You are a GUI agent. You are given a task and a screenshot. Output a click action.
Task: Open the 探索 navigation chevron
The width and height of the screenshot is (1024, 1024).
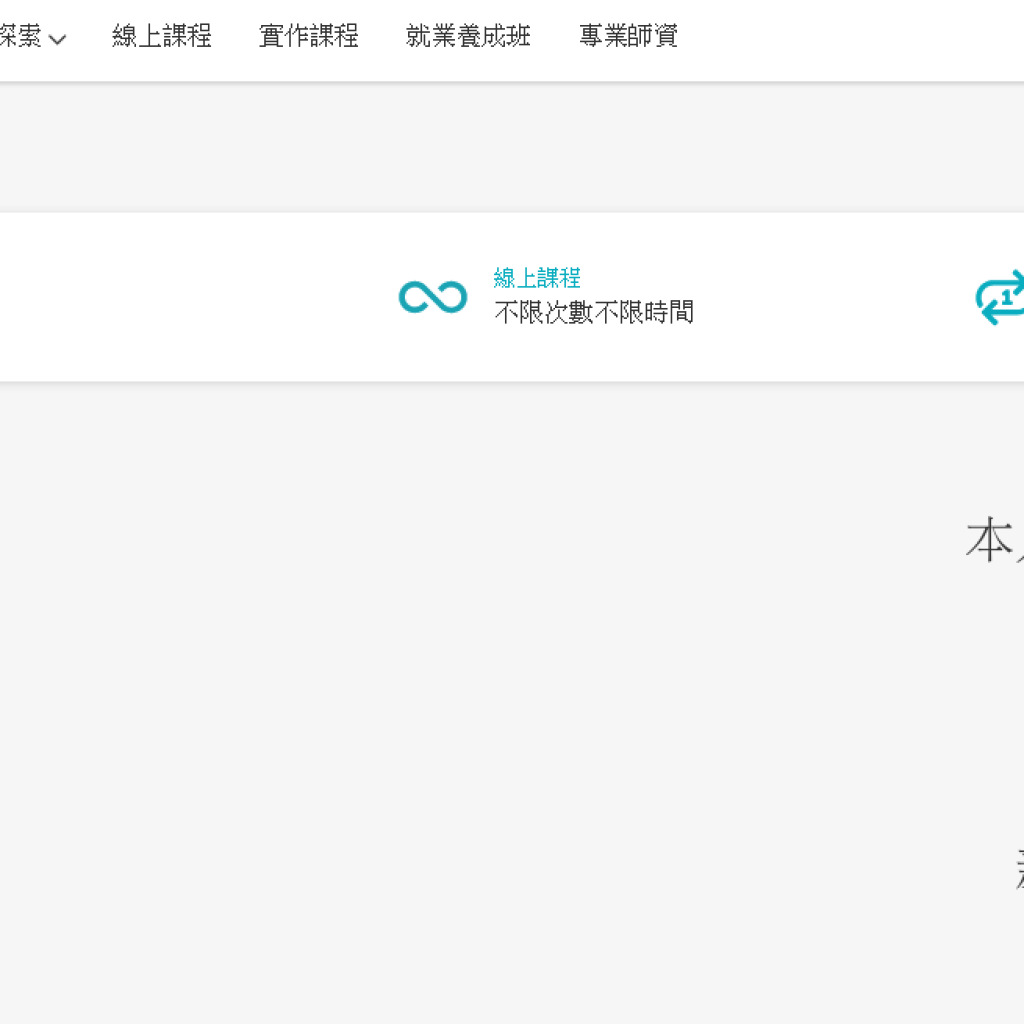[57, 38]
